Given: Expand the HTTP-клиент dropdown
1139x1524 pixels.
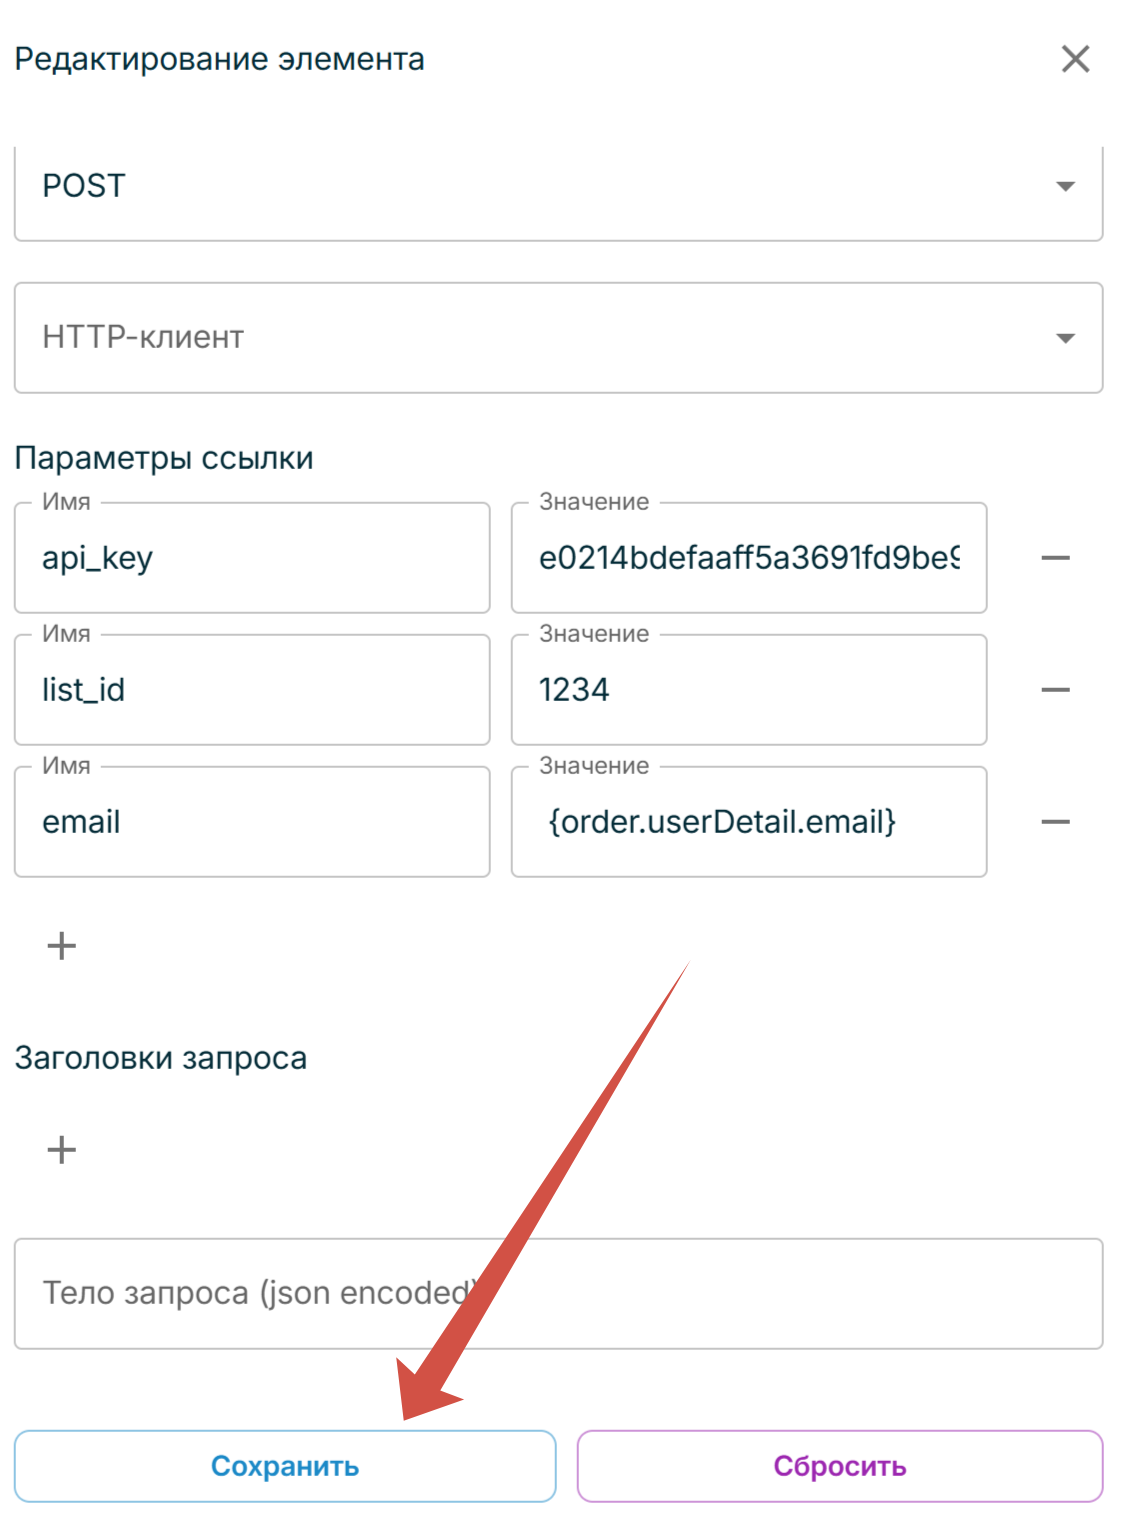Looking at the screenshot, I should coord(557,338).
